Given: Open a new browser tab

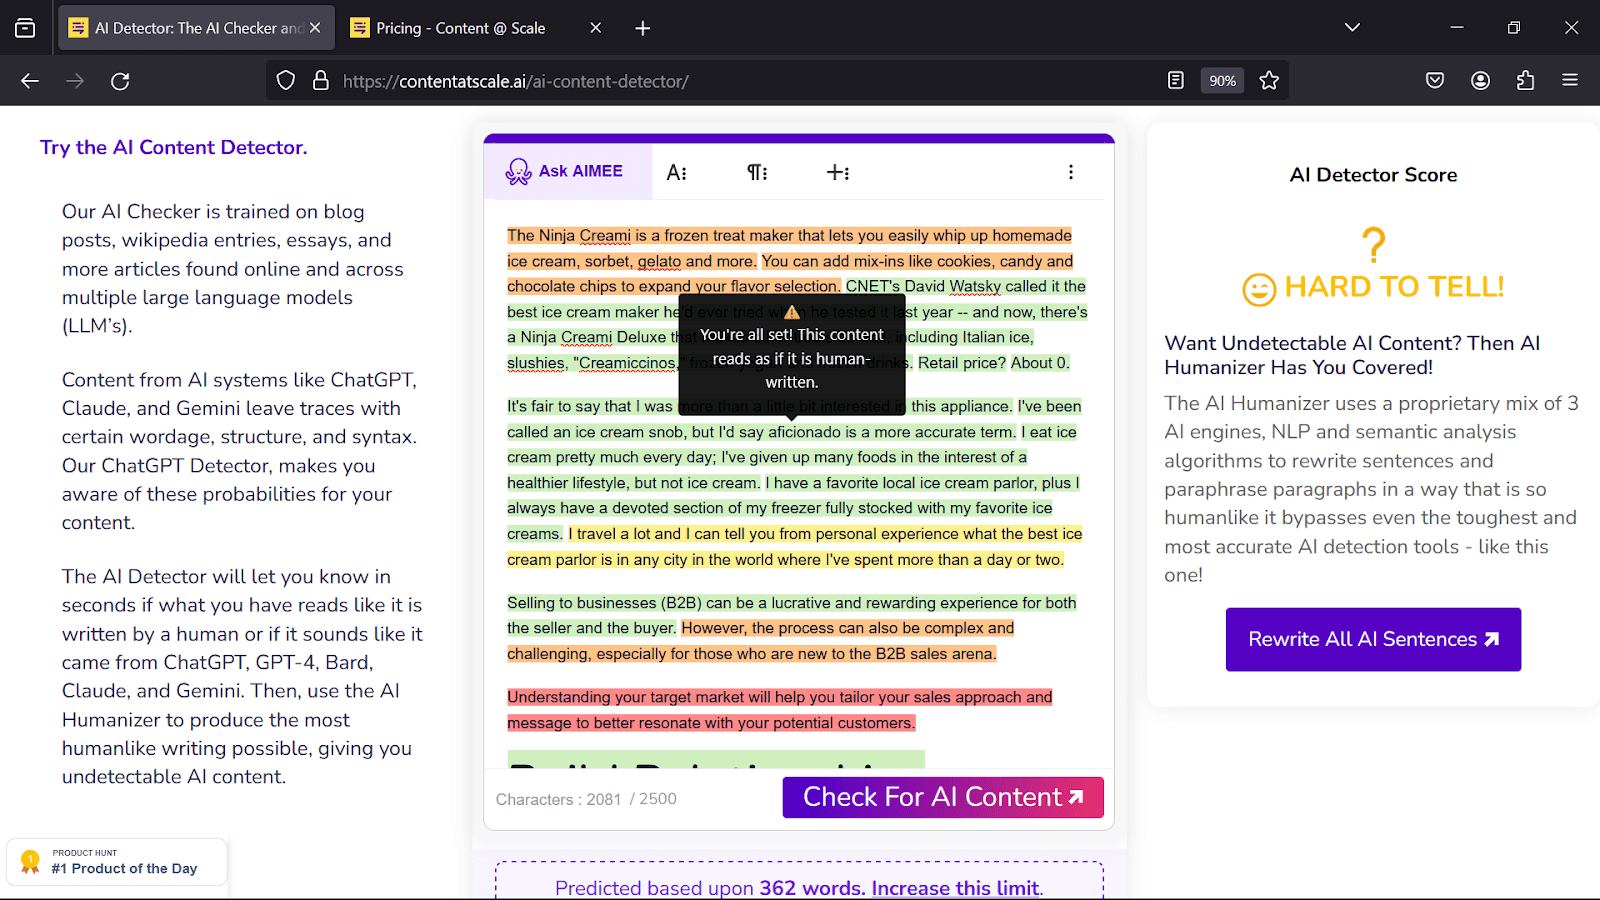Looking at the screenshot, I should (x=643, y=28).
